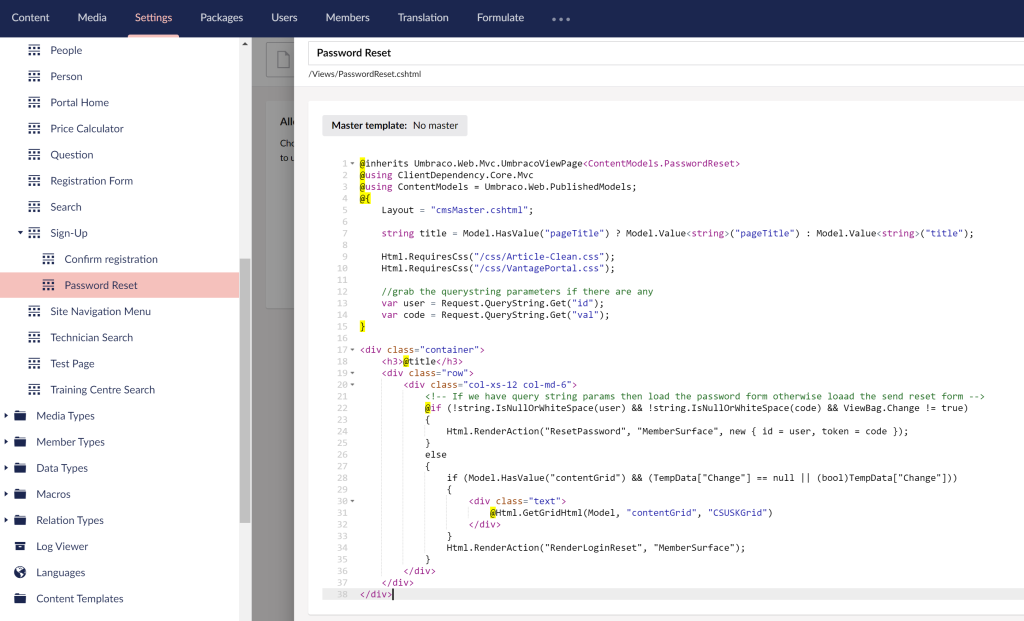Go to the Users section
1024x621 pixels.
coord(284,18)
